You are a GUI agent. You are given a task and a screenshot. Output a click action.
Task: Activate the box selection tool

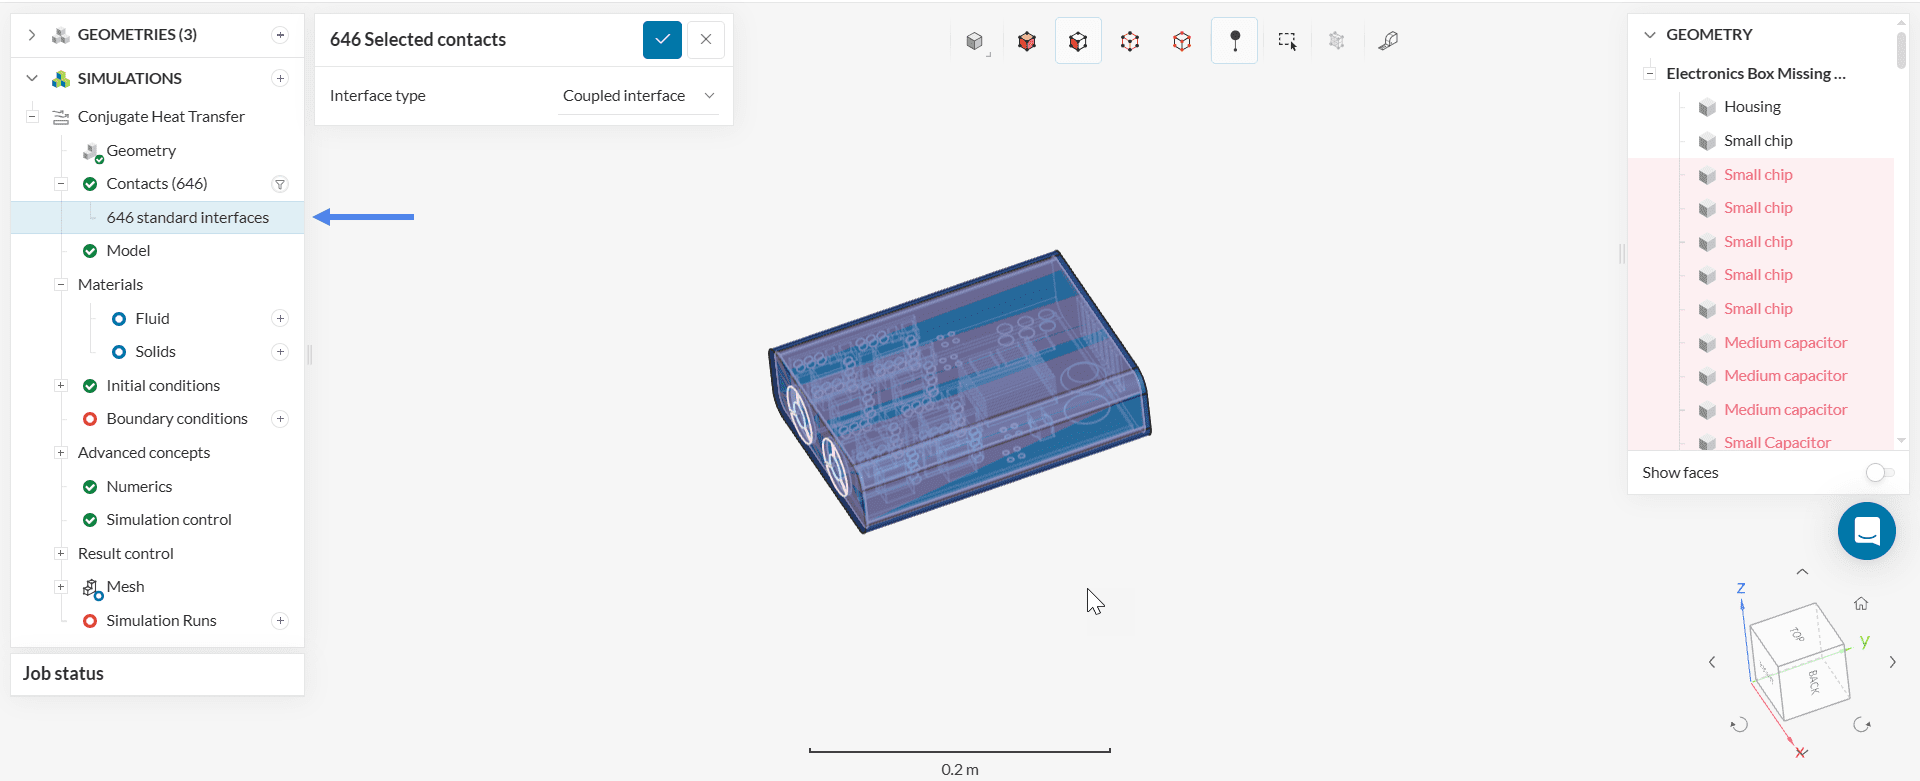click(x=1286, y=41)
